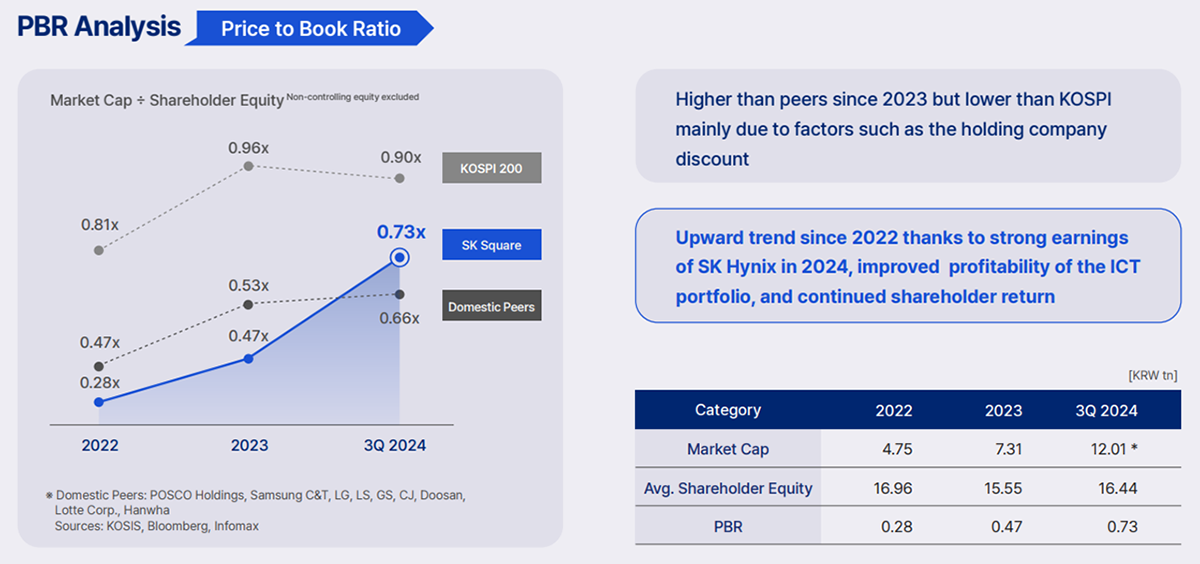This screenshot has height=564, width=1200.
Task: Select the KOSPI 200 2023 gray data point
Action: (x=248, y=168)
